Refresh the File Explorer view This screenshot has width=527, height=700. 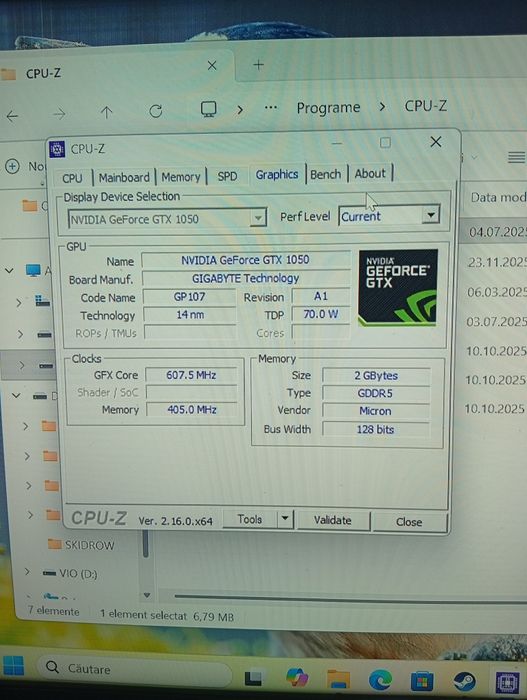[156, 111]
